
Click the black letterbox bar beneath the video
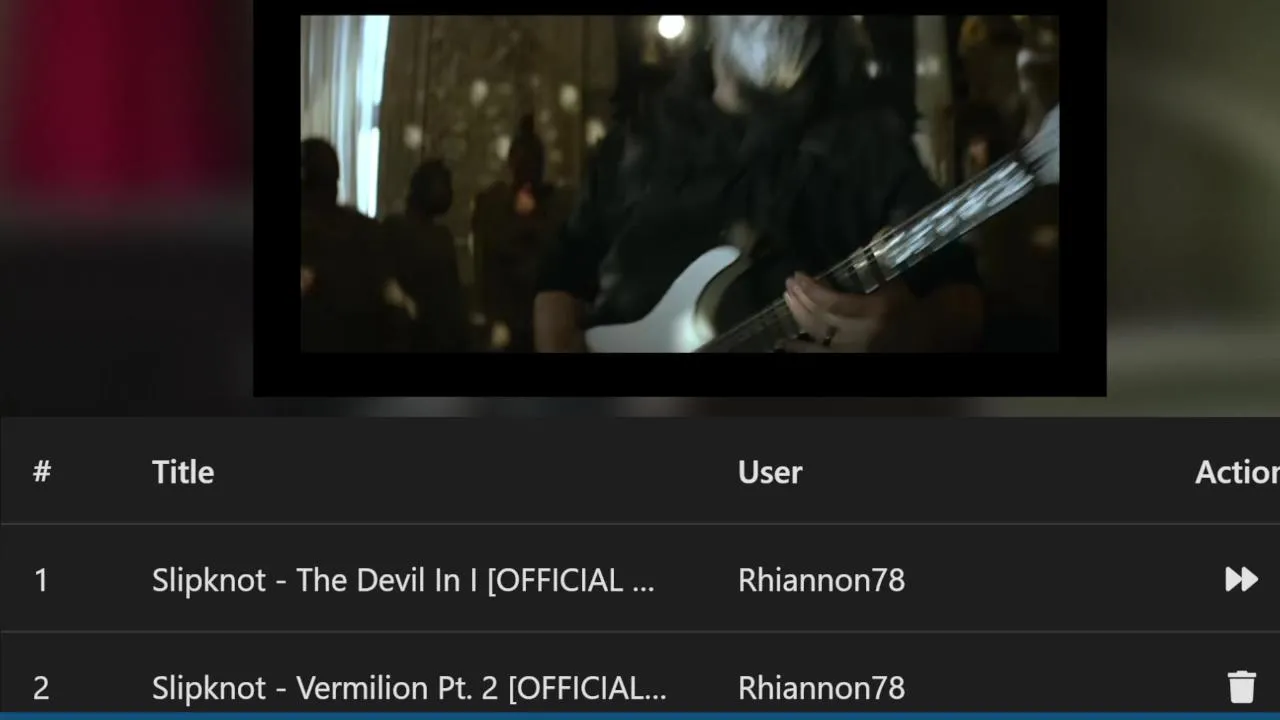(679, 375)
